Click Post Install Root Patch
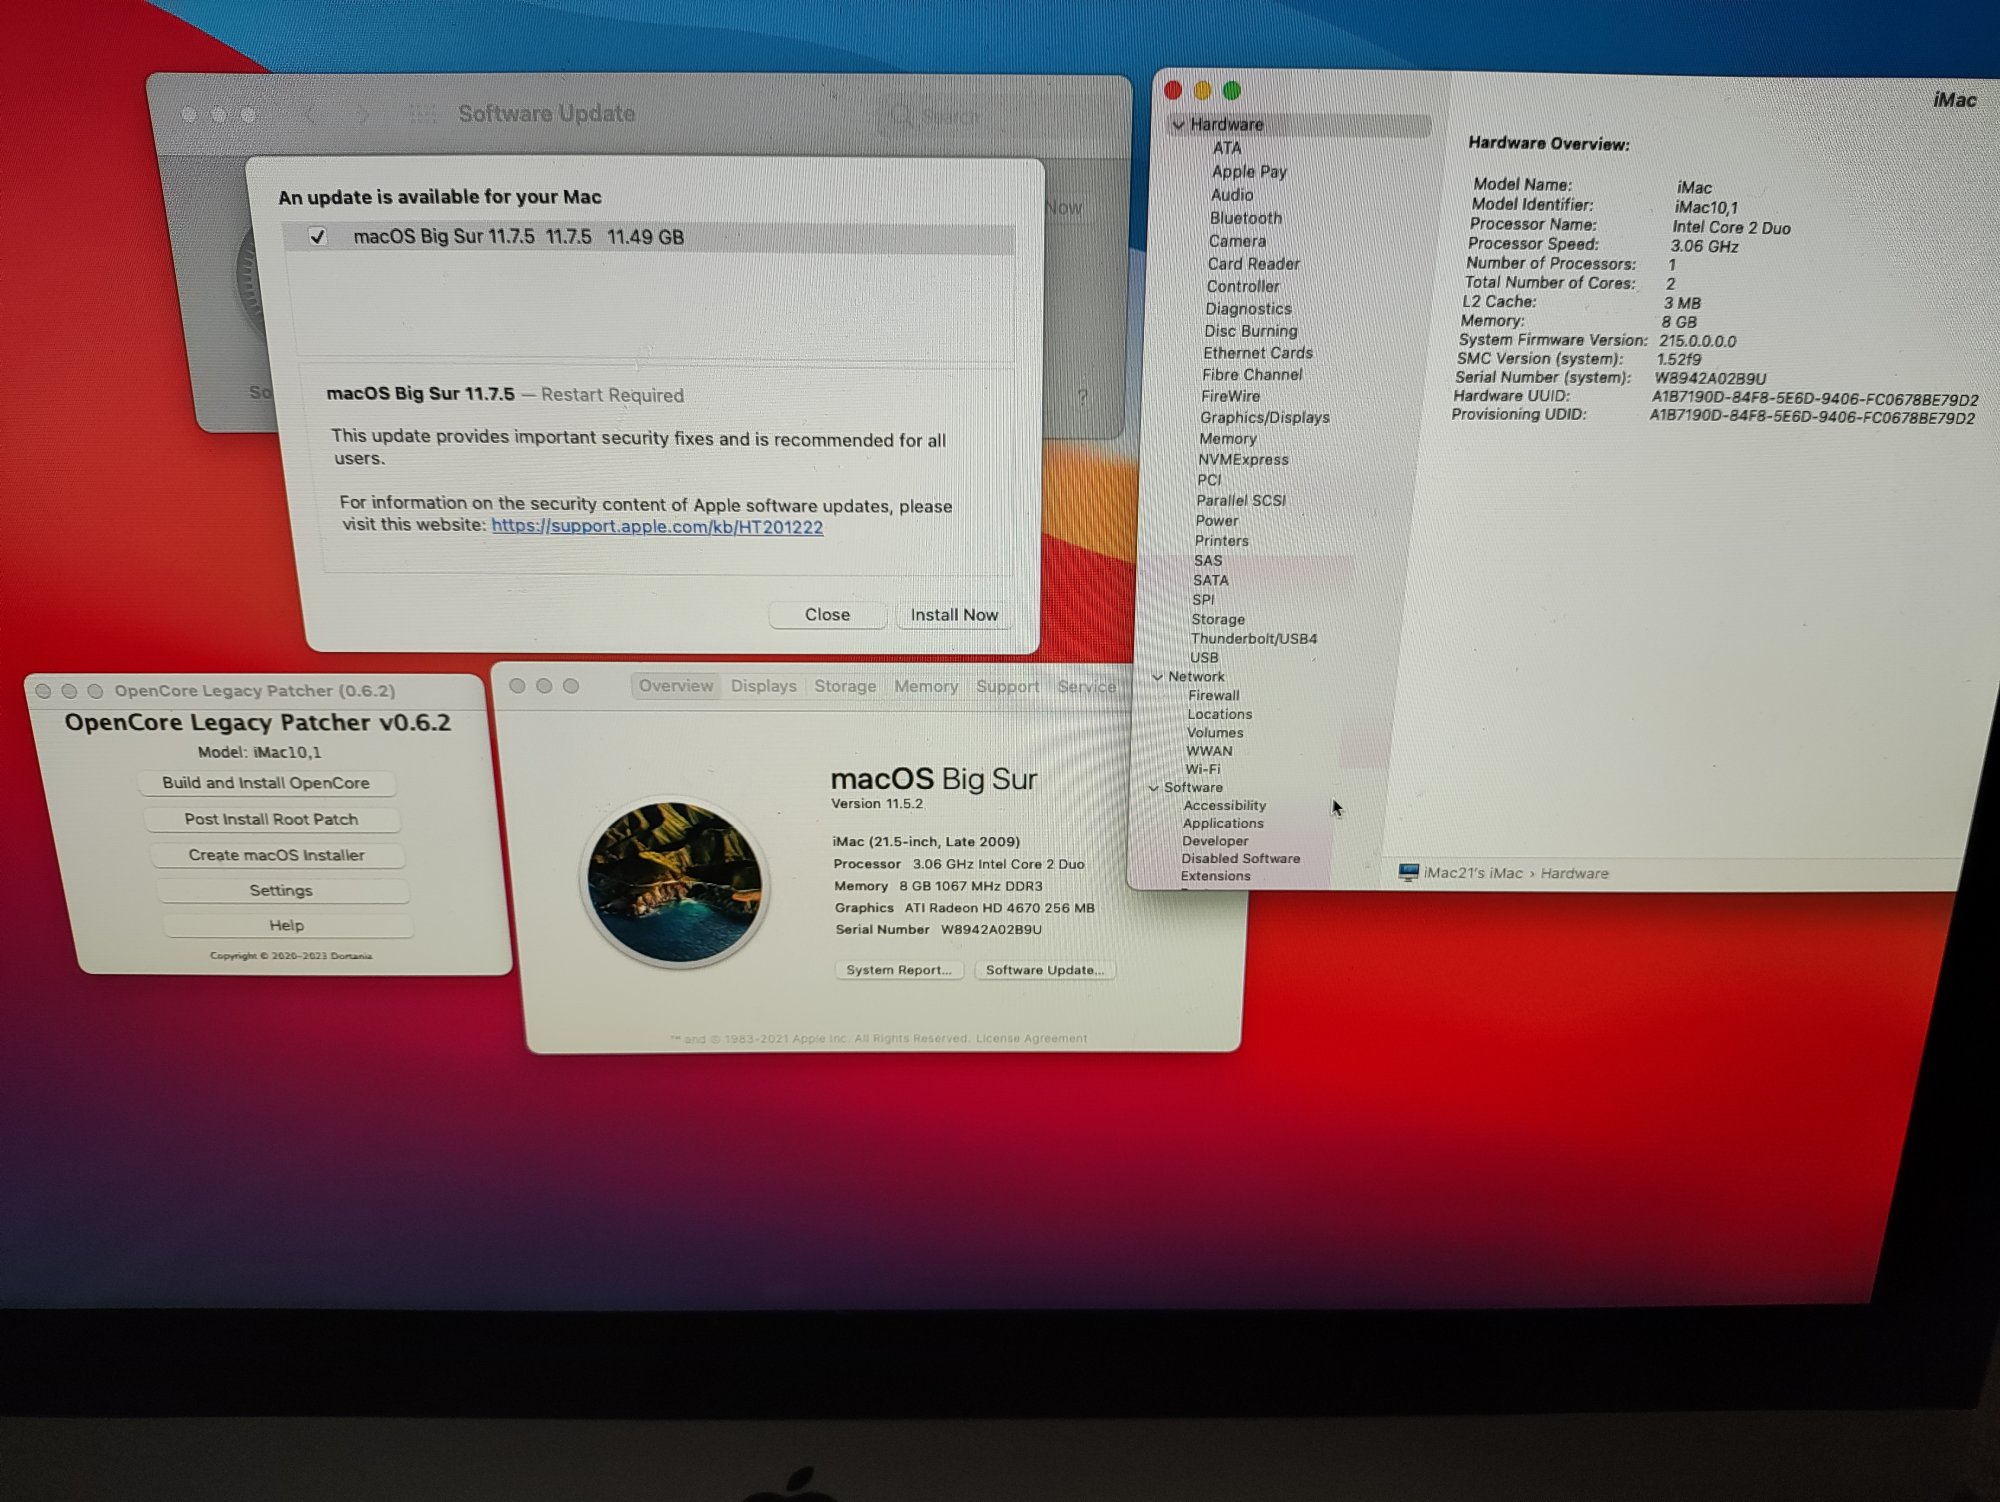The width and height of the screenshot is (2000, 1502). 271,819
